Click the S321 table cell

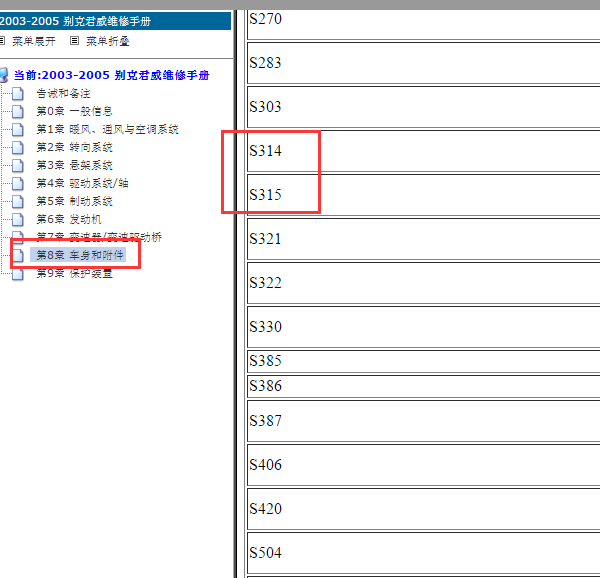click(423, 239)
